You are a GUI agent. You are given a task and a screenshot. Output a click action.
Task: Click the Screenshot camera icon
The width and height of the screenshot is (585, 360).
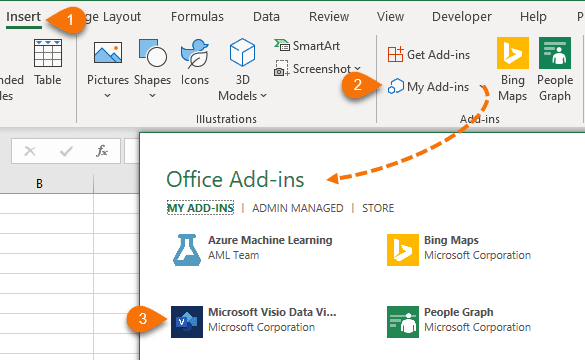click(x=281, y=69)
